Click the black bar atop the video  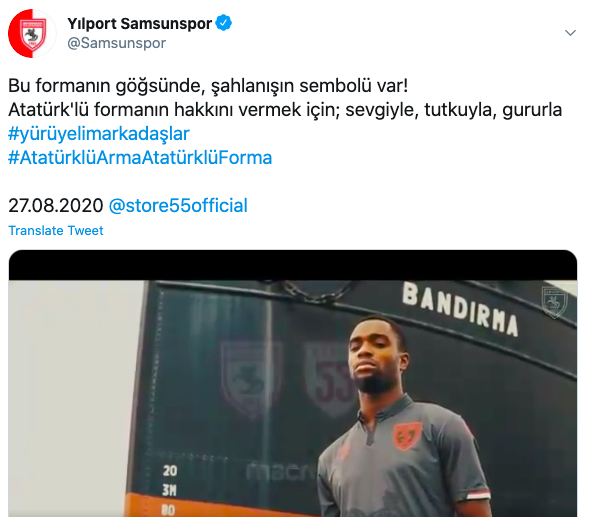293,265
